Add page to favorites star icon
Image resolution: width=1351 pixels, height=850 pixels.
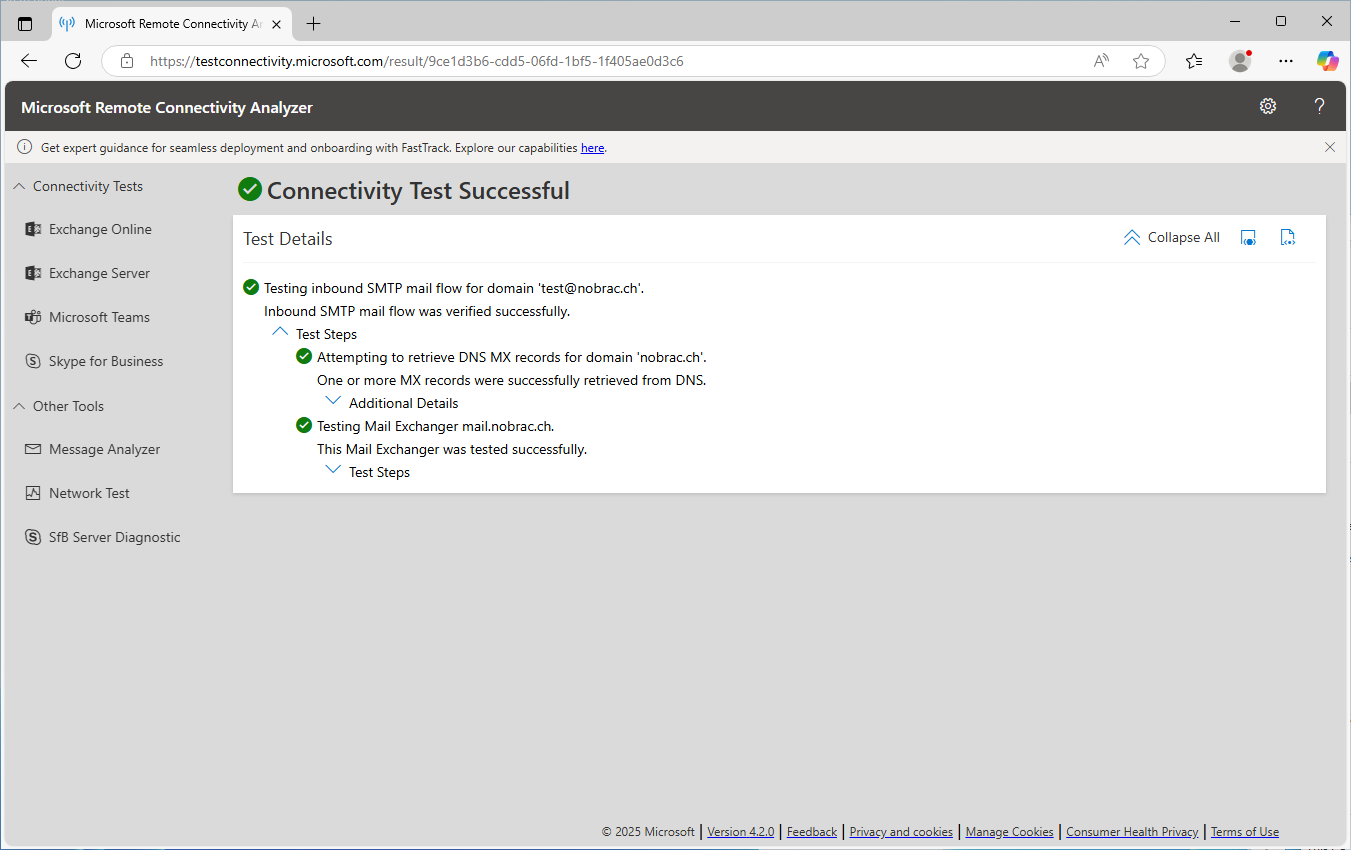[1141, 61]
